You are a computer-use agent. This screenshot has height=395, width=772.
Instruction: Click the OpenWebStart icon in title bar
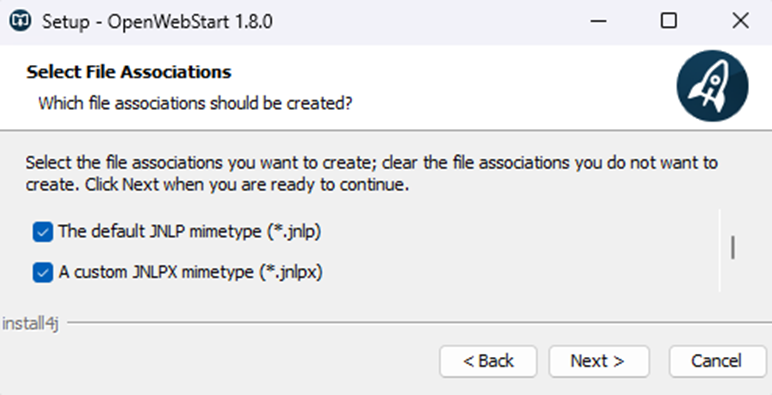tap(20, 21)
